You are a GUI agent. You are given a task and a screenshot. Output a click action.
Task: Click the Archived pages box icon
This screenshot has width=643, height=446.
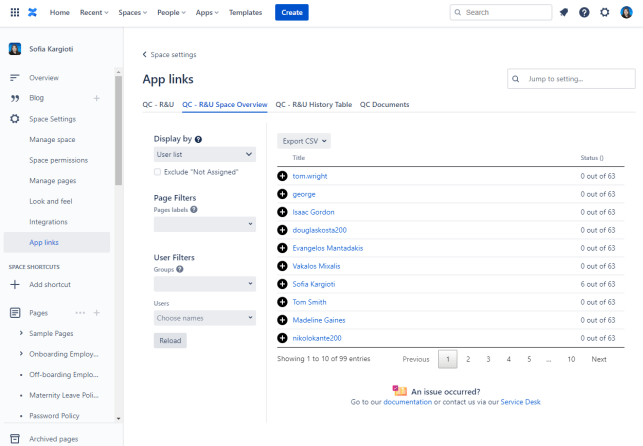[15, 439]
